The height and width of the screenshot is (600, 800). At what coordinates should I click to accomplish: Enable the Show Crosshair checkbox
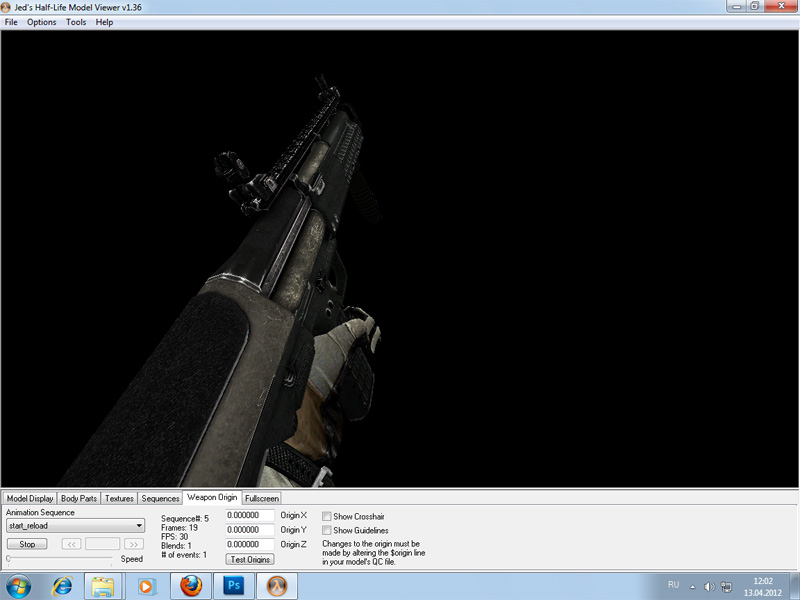click(x=327, y=516)
